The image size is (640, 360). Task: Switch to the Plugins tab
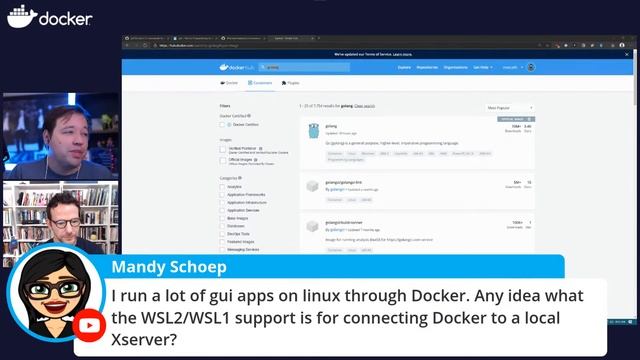pyautogui.click(x=291, y=83)
